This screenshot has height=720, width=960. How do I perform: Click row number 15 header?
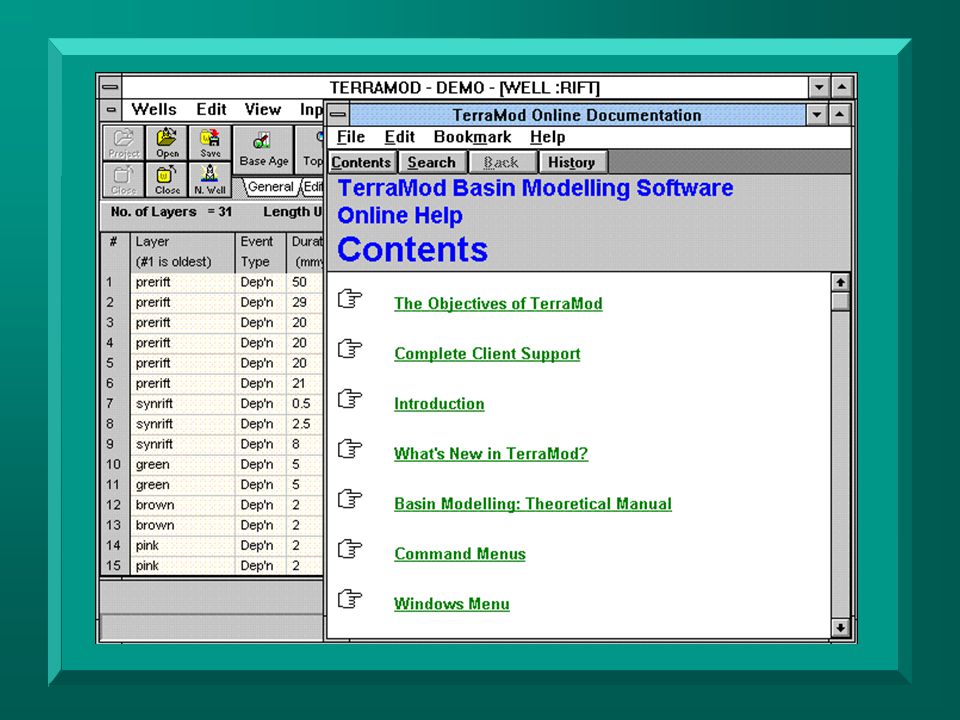[114, 566]
